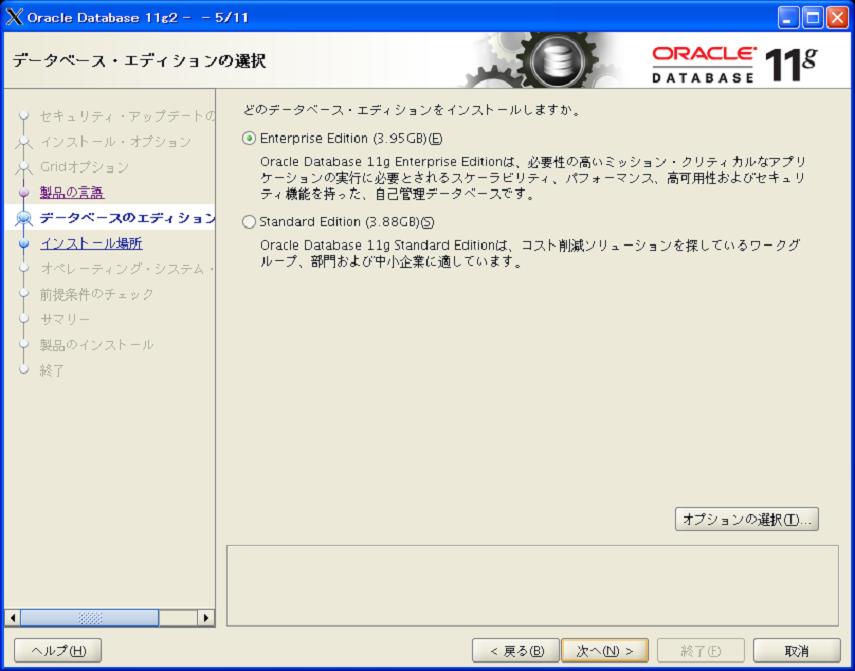Click the question text どのデータベース・エディションを
The width and height of the screenshot is (855, 671).
coord(412,110)
